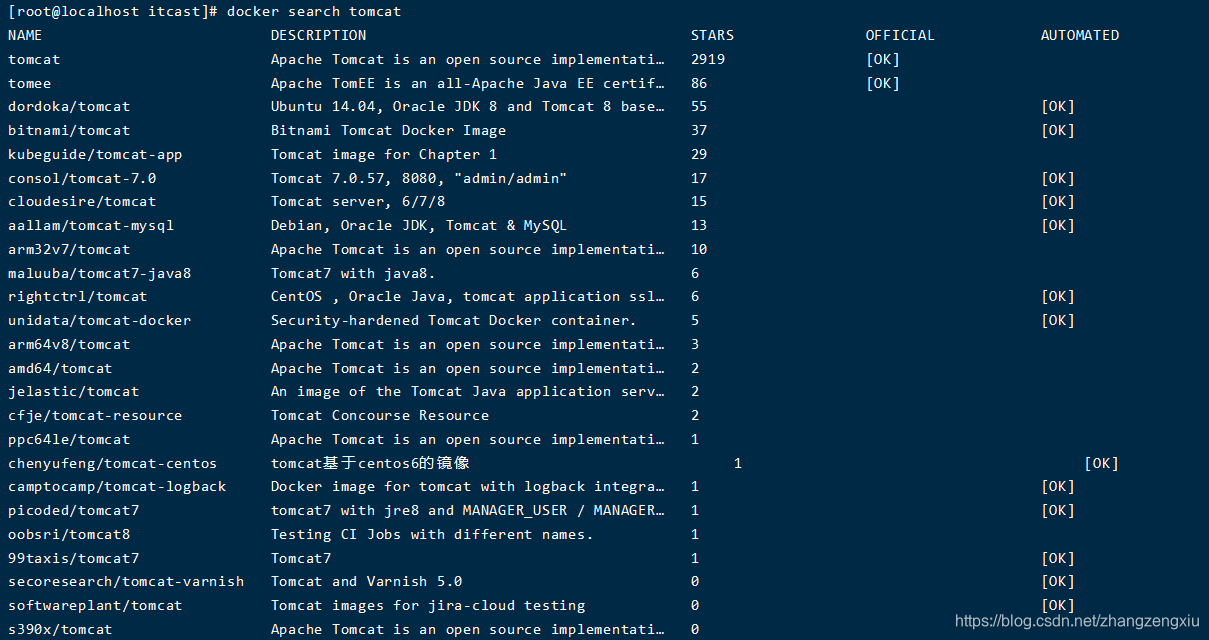
Task: Click the official [OK] for tomee
Action: [x=883, y=83]
